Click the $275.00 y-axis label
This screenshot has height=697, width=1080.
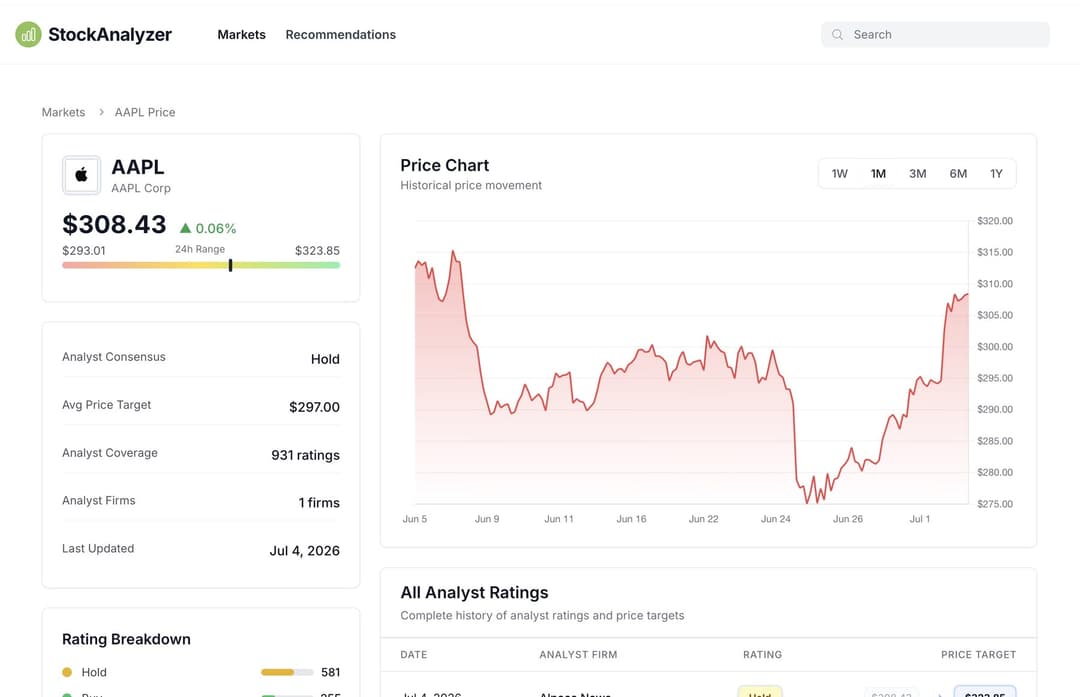point(995,503)
